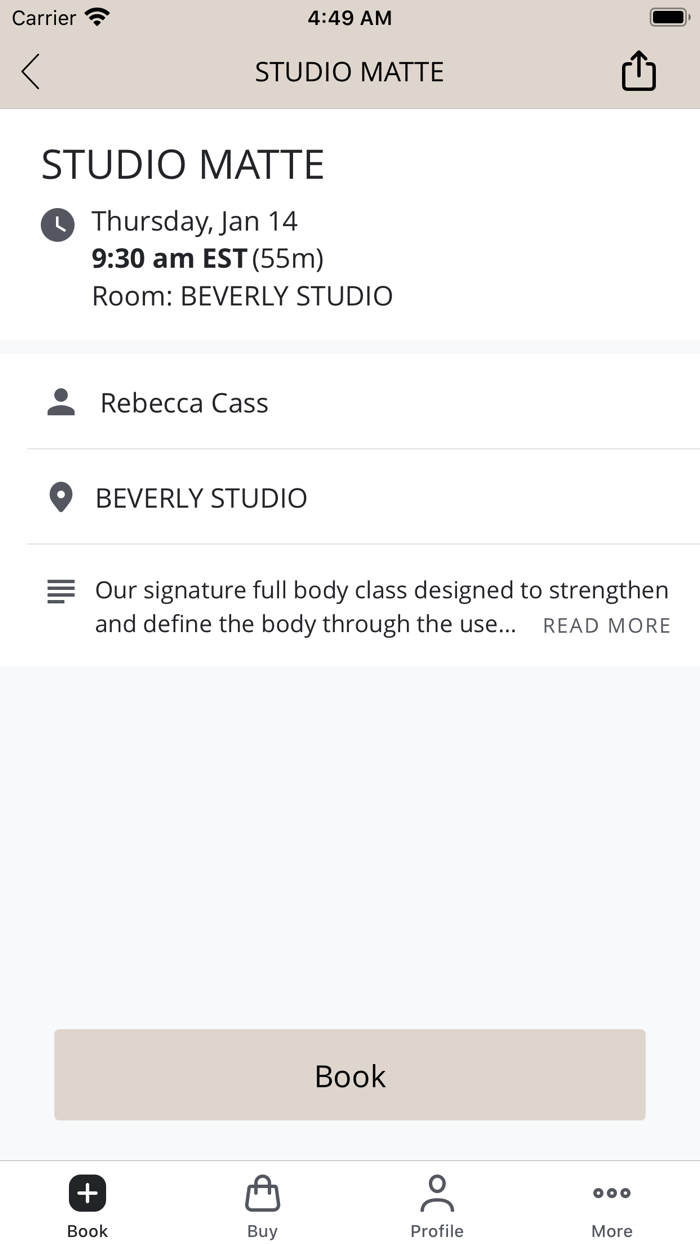
Task: Tap the 9:30 am EST class time
Action: point(168,258)
